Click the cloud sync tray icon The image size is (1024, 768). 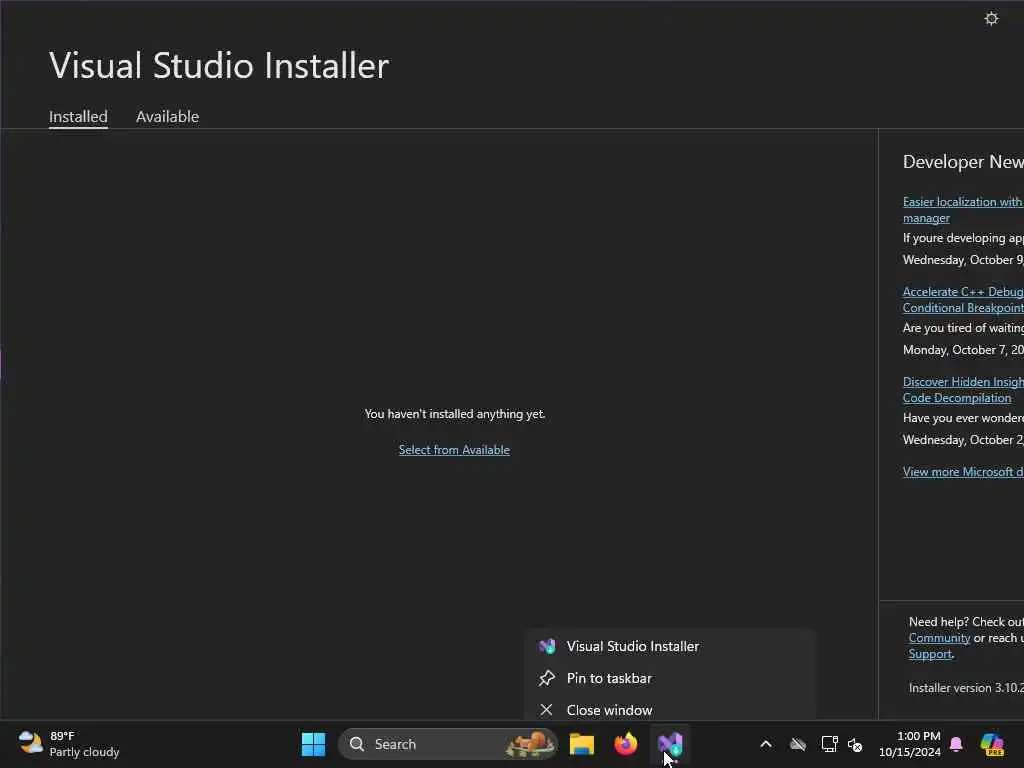[797, 744]
